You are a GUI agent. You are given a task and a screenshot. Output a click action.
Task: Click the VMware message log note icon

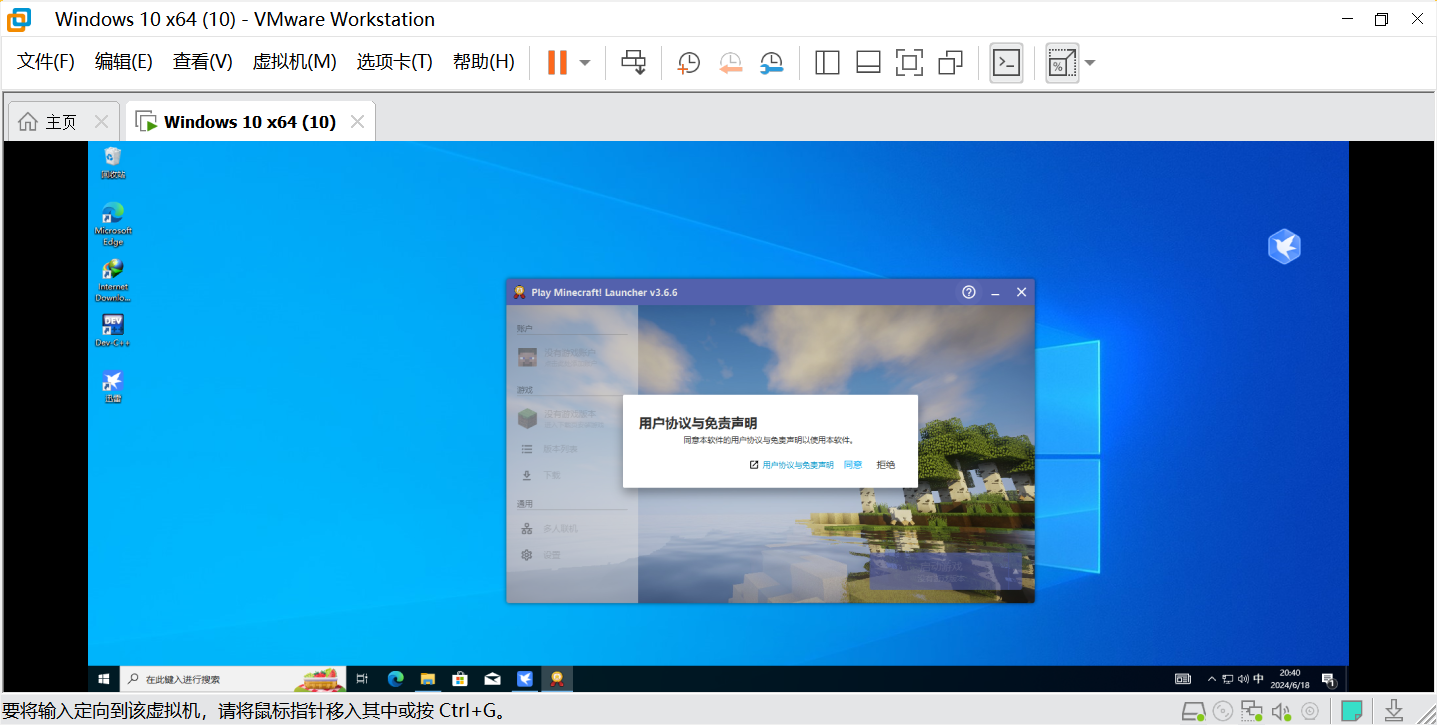coord(1352,711)
